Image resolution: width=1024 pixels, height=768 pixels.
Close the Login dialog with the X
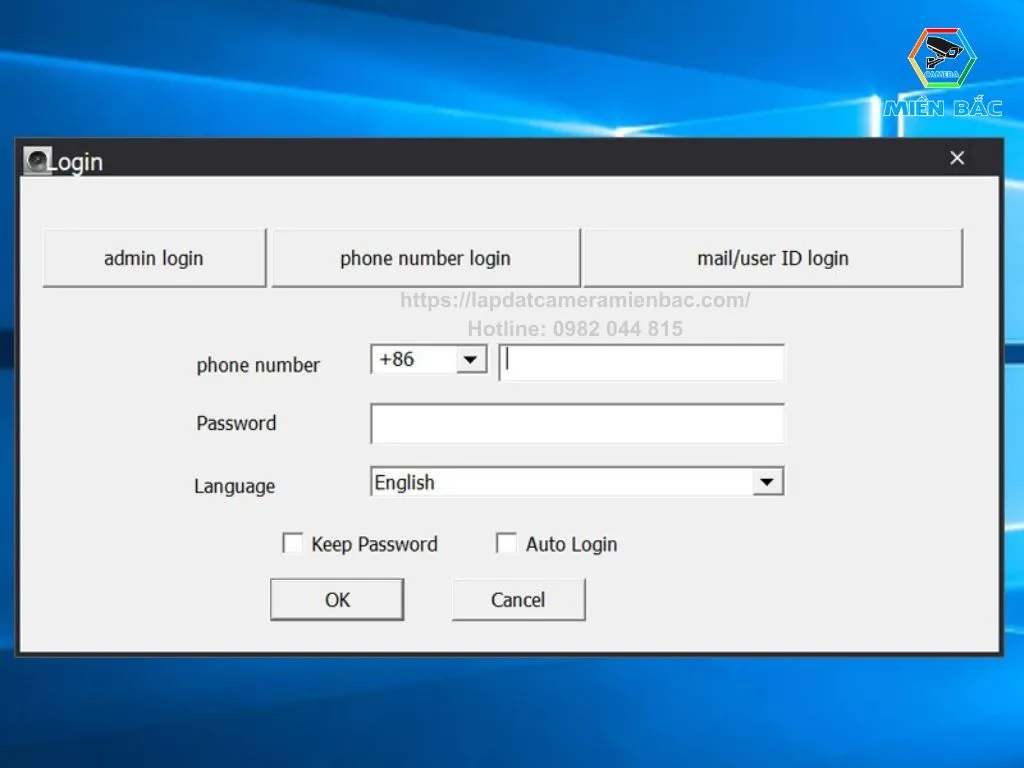coord(956,157)
